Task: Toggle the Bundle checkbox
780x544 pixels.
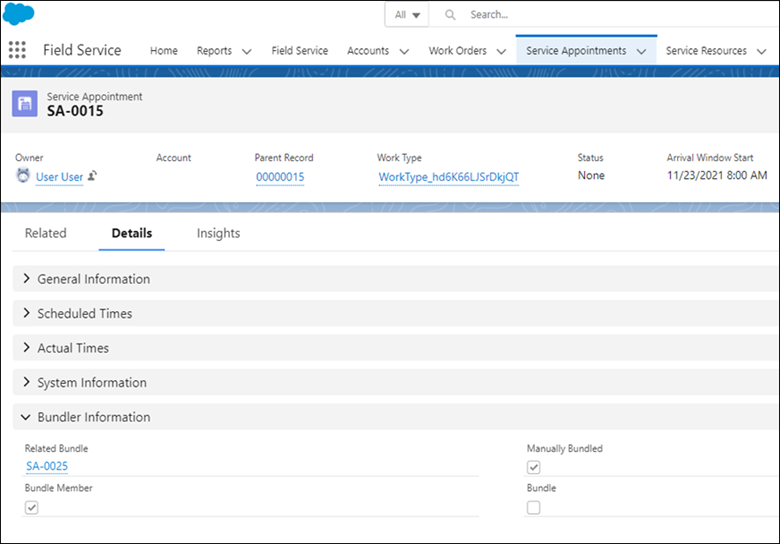Action: coord(533,507)
